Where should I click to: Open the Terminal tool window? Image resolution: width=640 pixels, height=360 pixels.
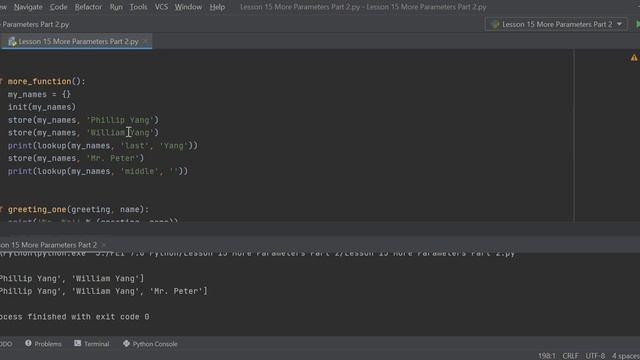click(92, 344)
